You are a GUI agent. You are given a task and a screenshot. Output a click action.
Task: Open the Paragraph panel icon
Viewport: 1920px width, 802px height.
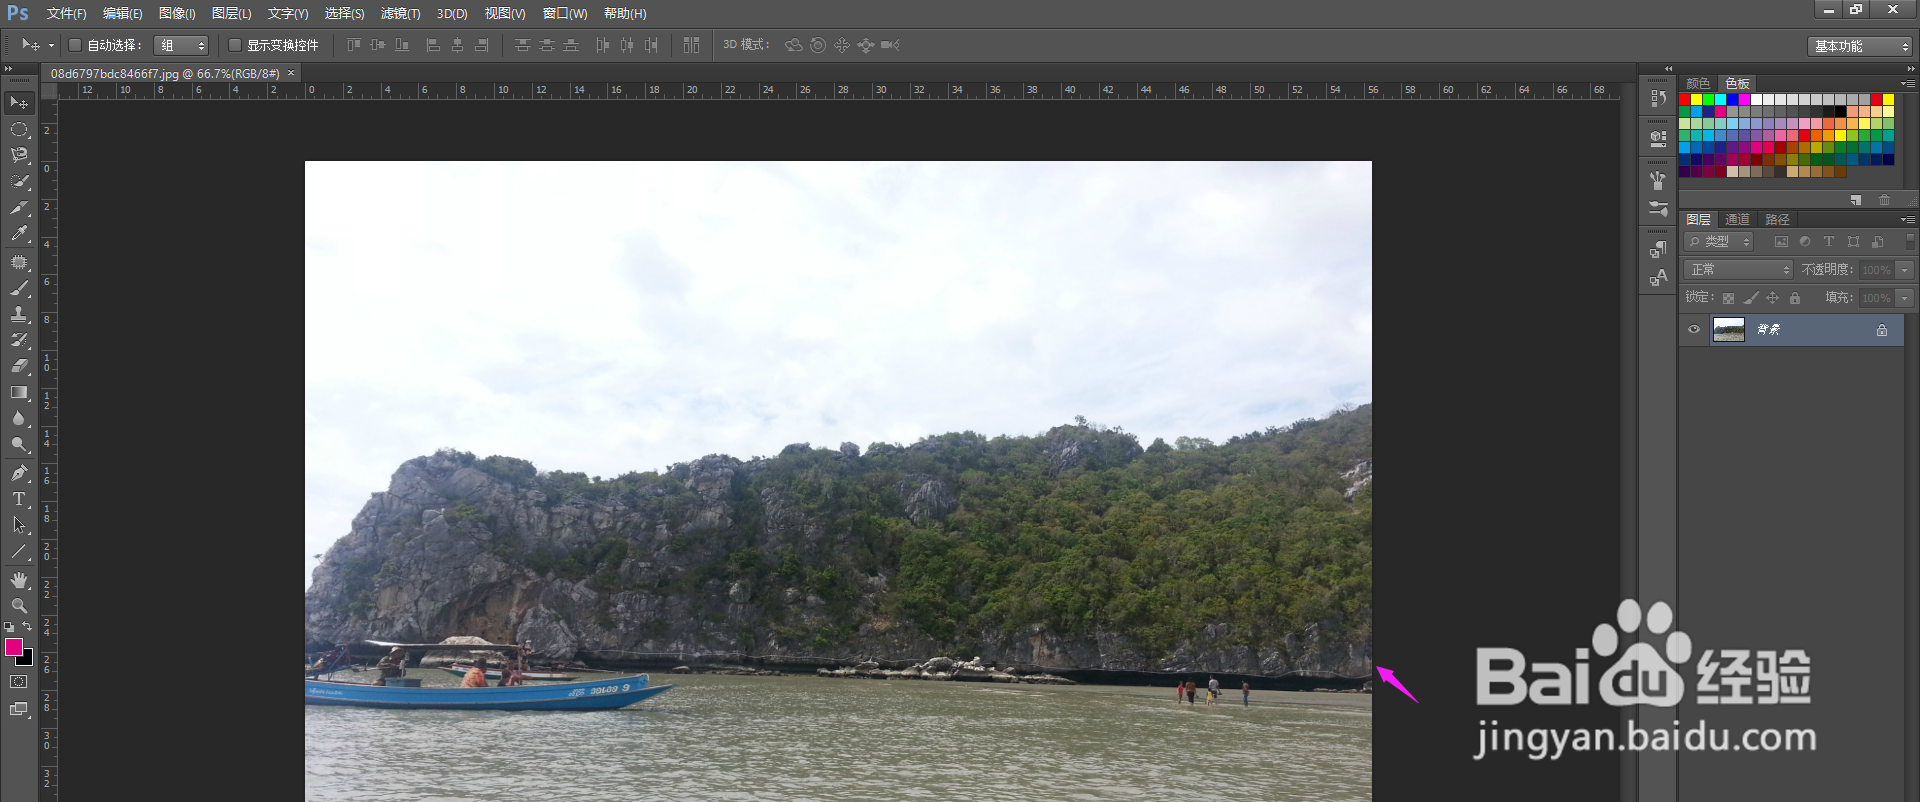1658,250
